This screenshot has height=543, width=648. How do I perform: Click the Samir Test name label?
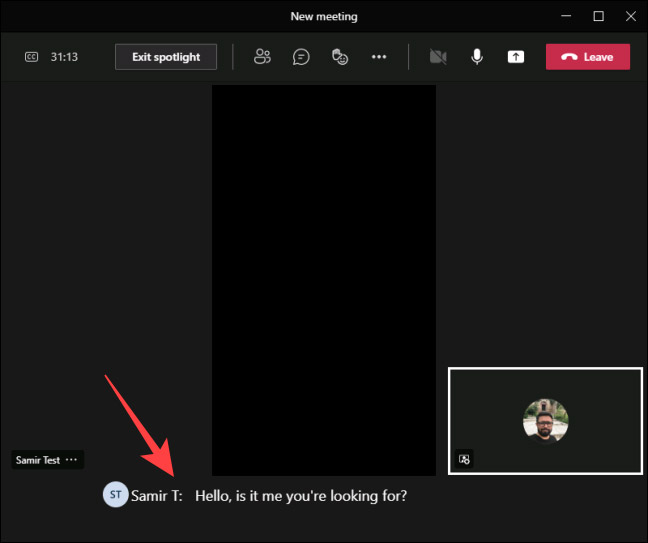pyautogui.click(x=38, y=460)
